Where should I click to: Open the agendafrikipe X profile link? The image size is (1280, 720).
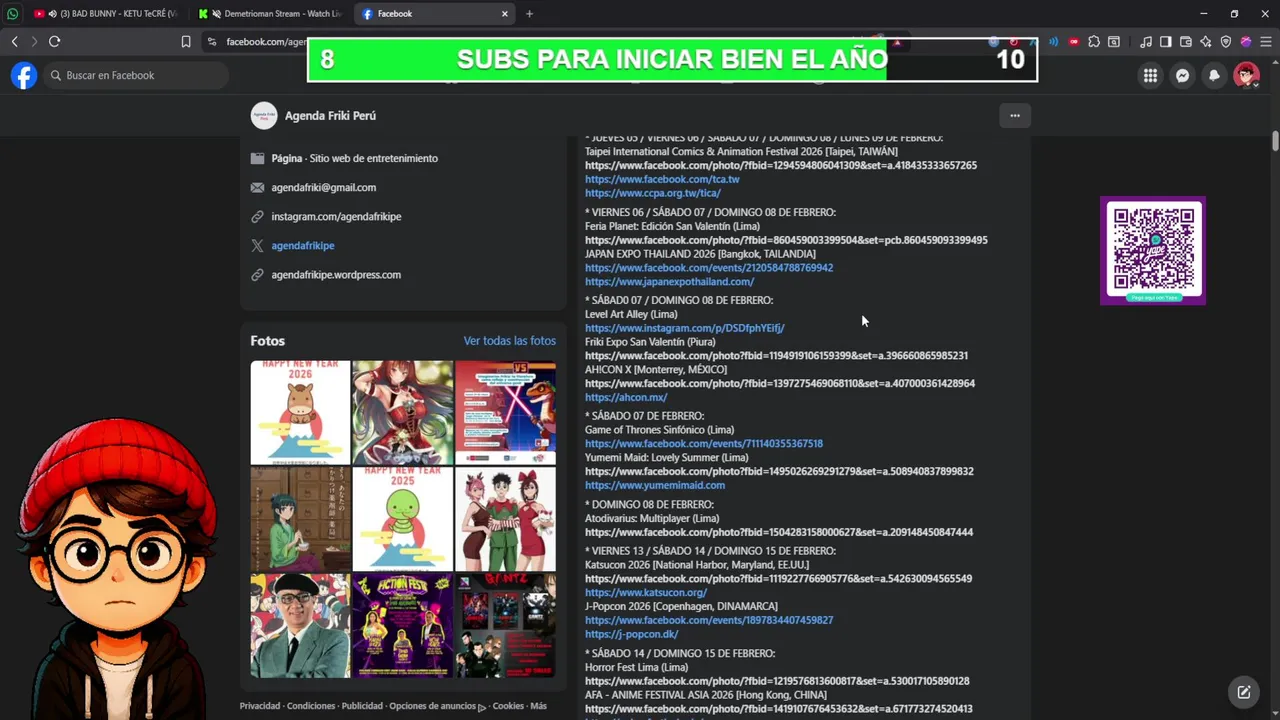pyautogui.click(x=303, y=245)
